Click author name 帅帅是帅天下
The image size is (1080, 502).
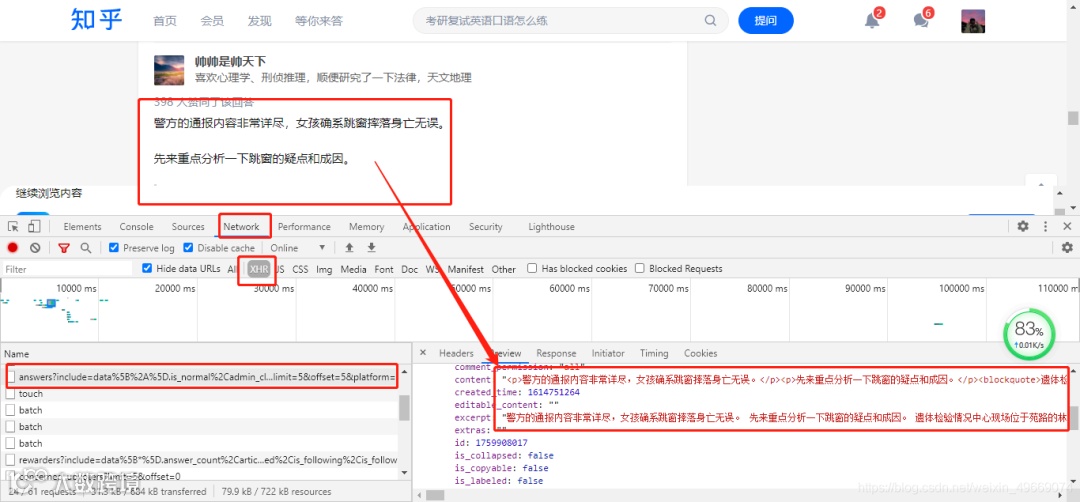pos(230,61)
